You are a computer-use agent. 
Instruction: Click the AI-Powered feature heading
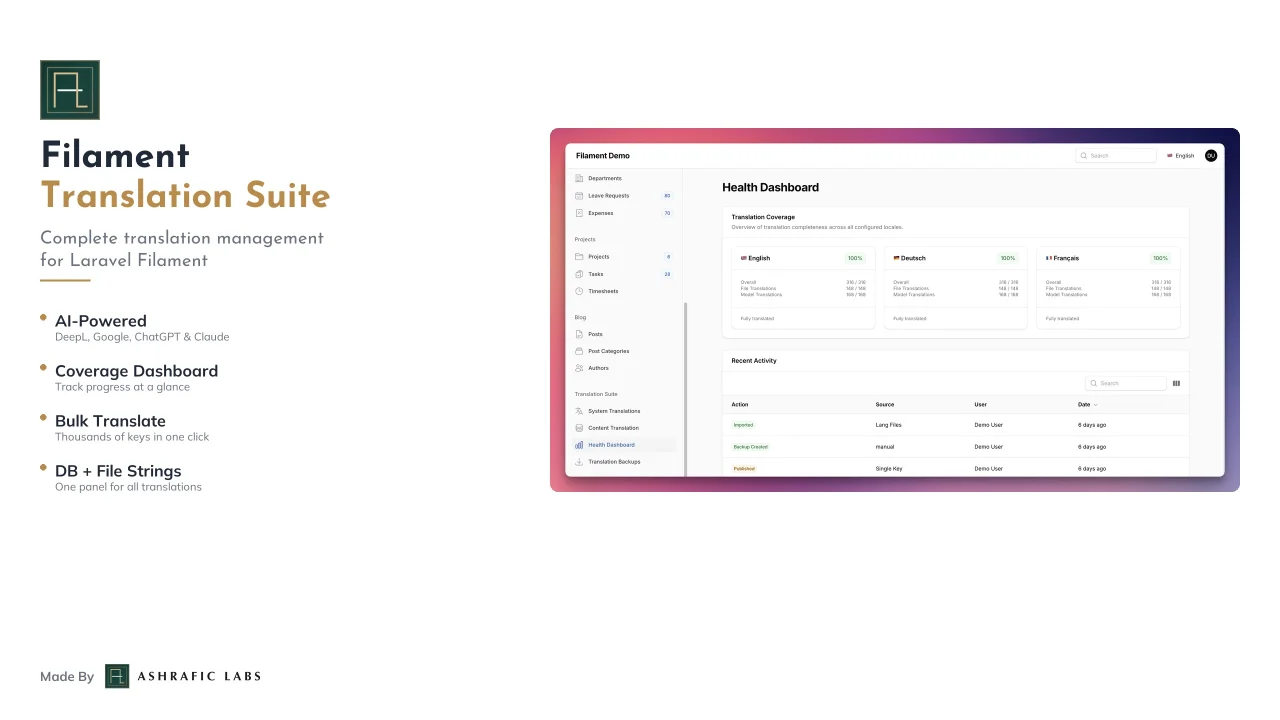(101, 321)
